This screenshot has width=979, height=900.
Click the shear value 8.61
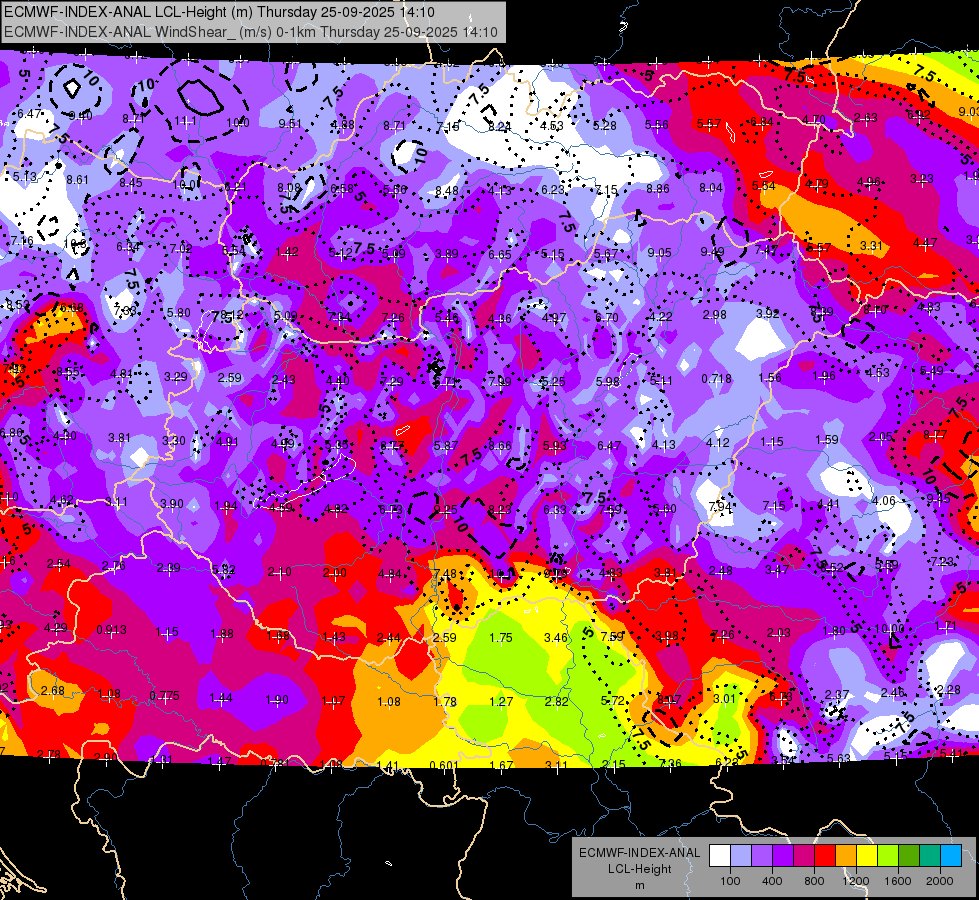tap(77, 180)
